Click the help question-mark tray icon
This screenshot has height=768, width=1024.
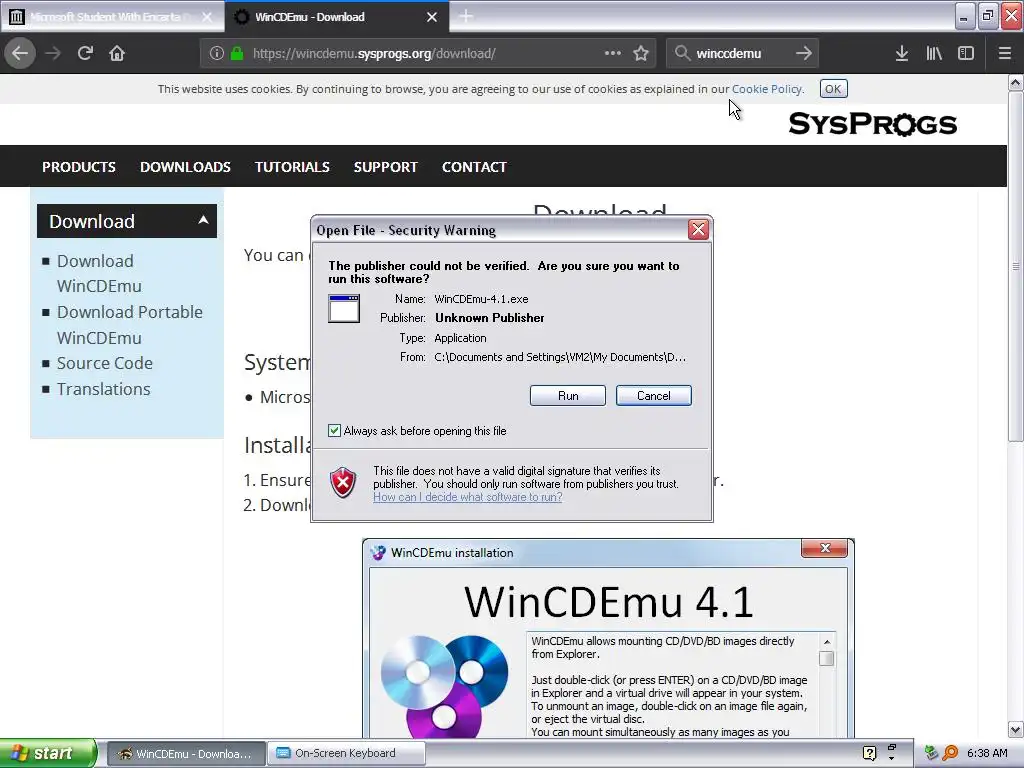(869, 753)
